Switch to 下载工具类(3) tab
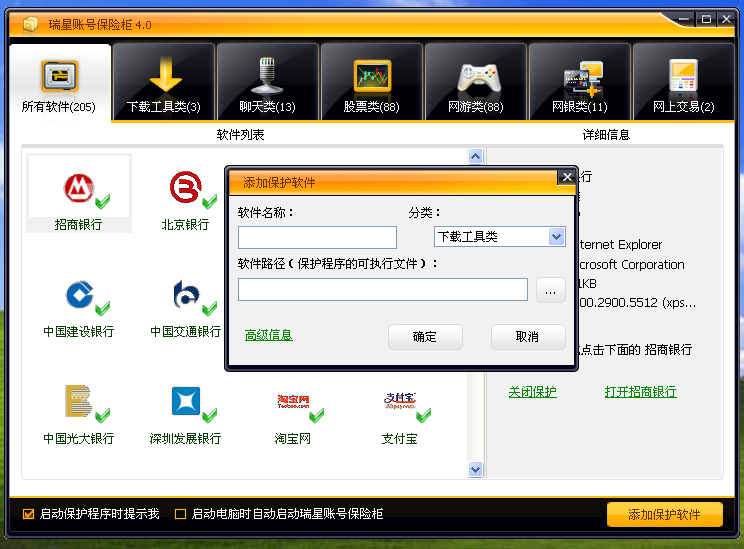The height and width of the screenshot is (549, 744). [x=164, y=82]
